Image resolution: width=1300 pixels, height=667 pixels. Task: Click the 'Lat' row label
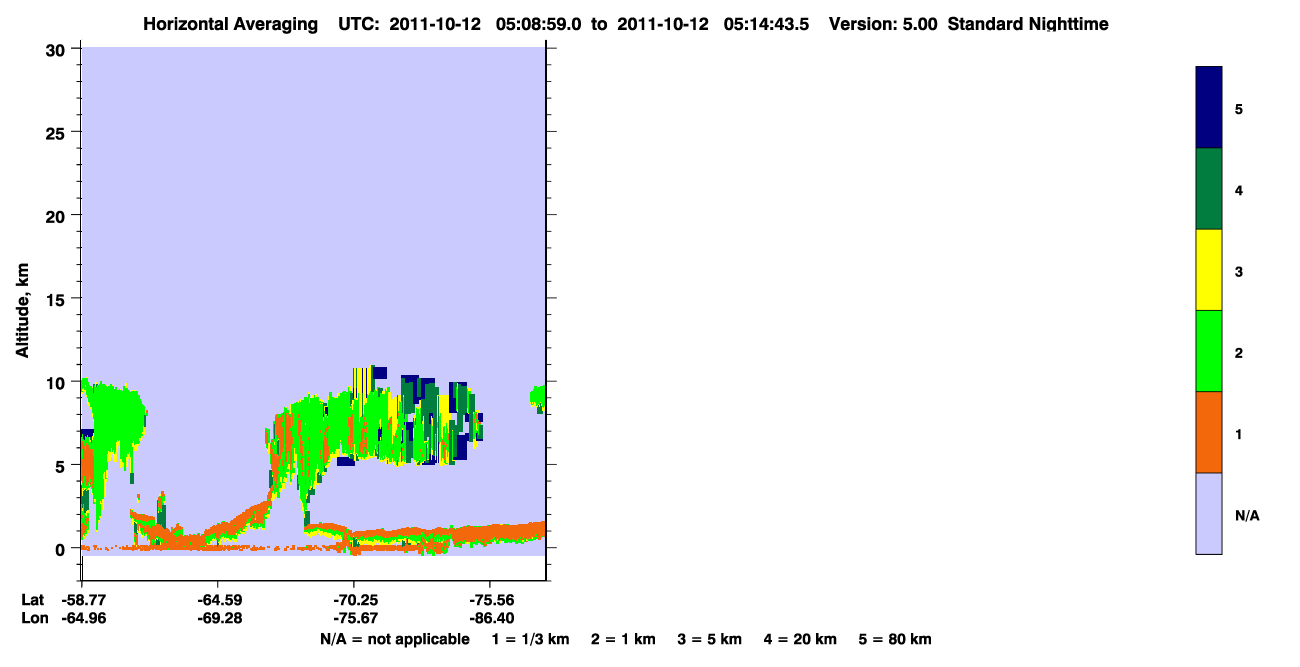pyautogui.click(x=33, y=600)
